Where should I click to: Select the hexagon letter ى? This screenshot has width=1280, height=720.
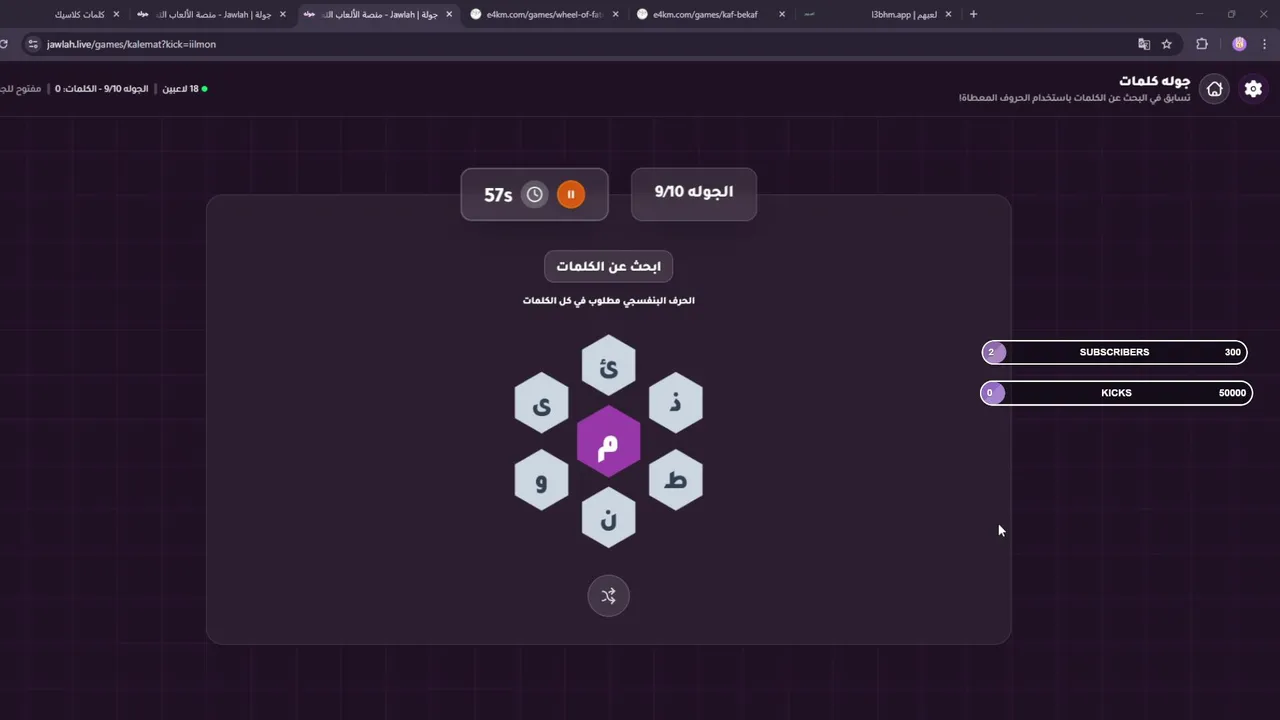point(541,403)
